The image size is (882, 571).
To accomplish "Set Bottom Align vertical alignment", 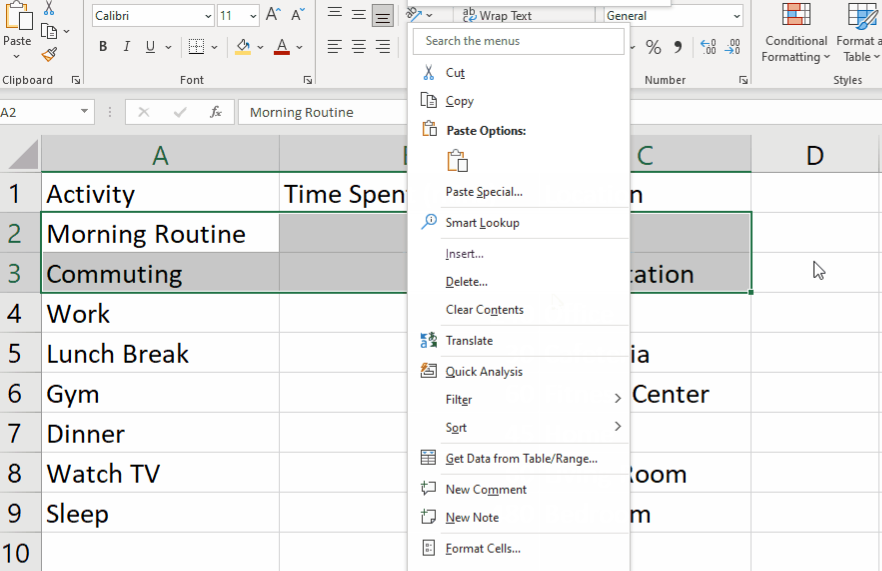I will pyautogui.click(x=382, y=17).
